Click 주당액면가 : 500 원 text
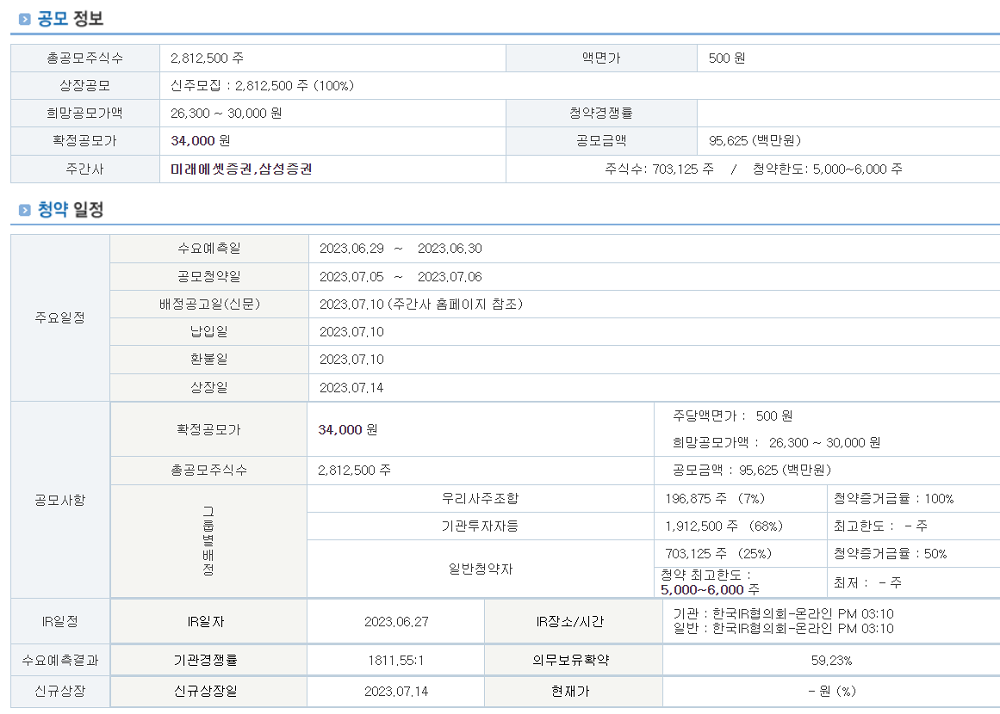1000x714 pixels. click(x=733, y=416)
